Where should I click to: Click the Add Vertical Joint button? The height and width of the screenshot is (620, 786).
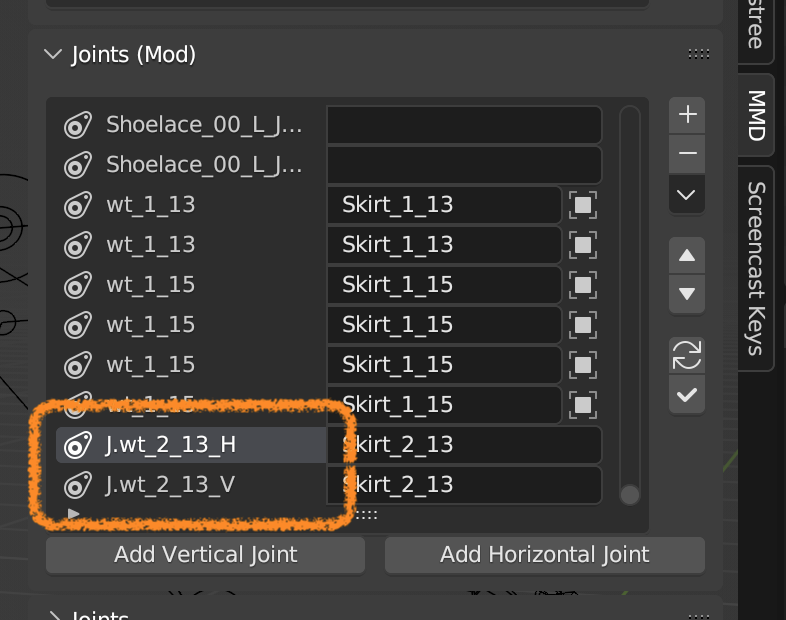(x=205, y=554)
